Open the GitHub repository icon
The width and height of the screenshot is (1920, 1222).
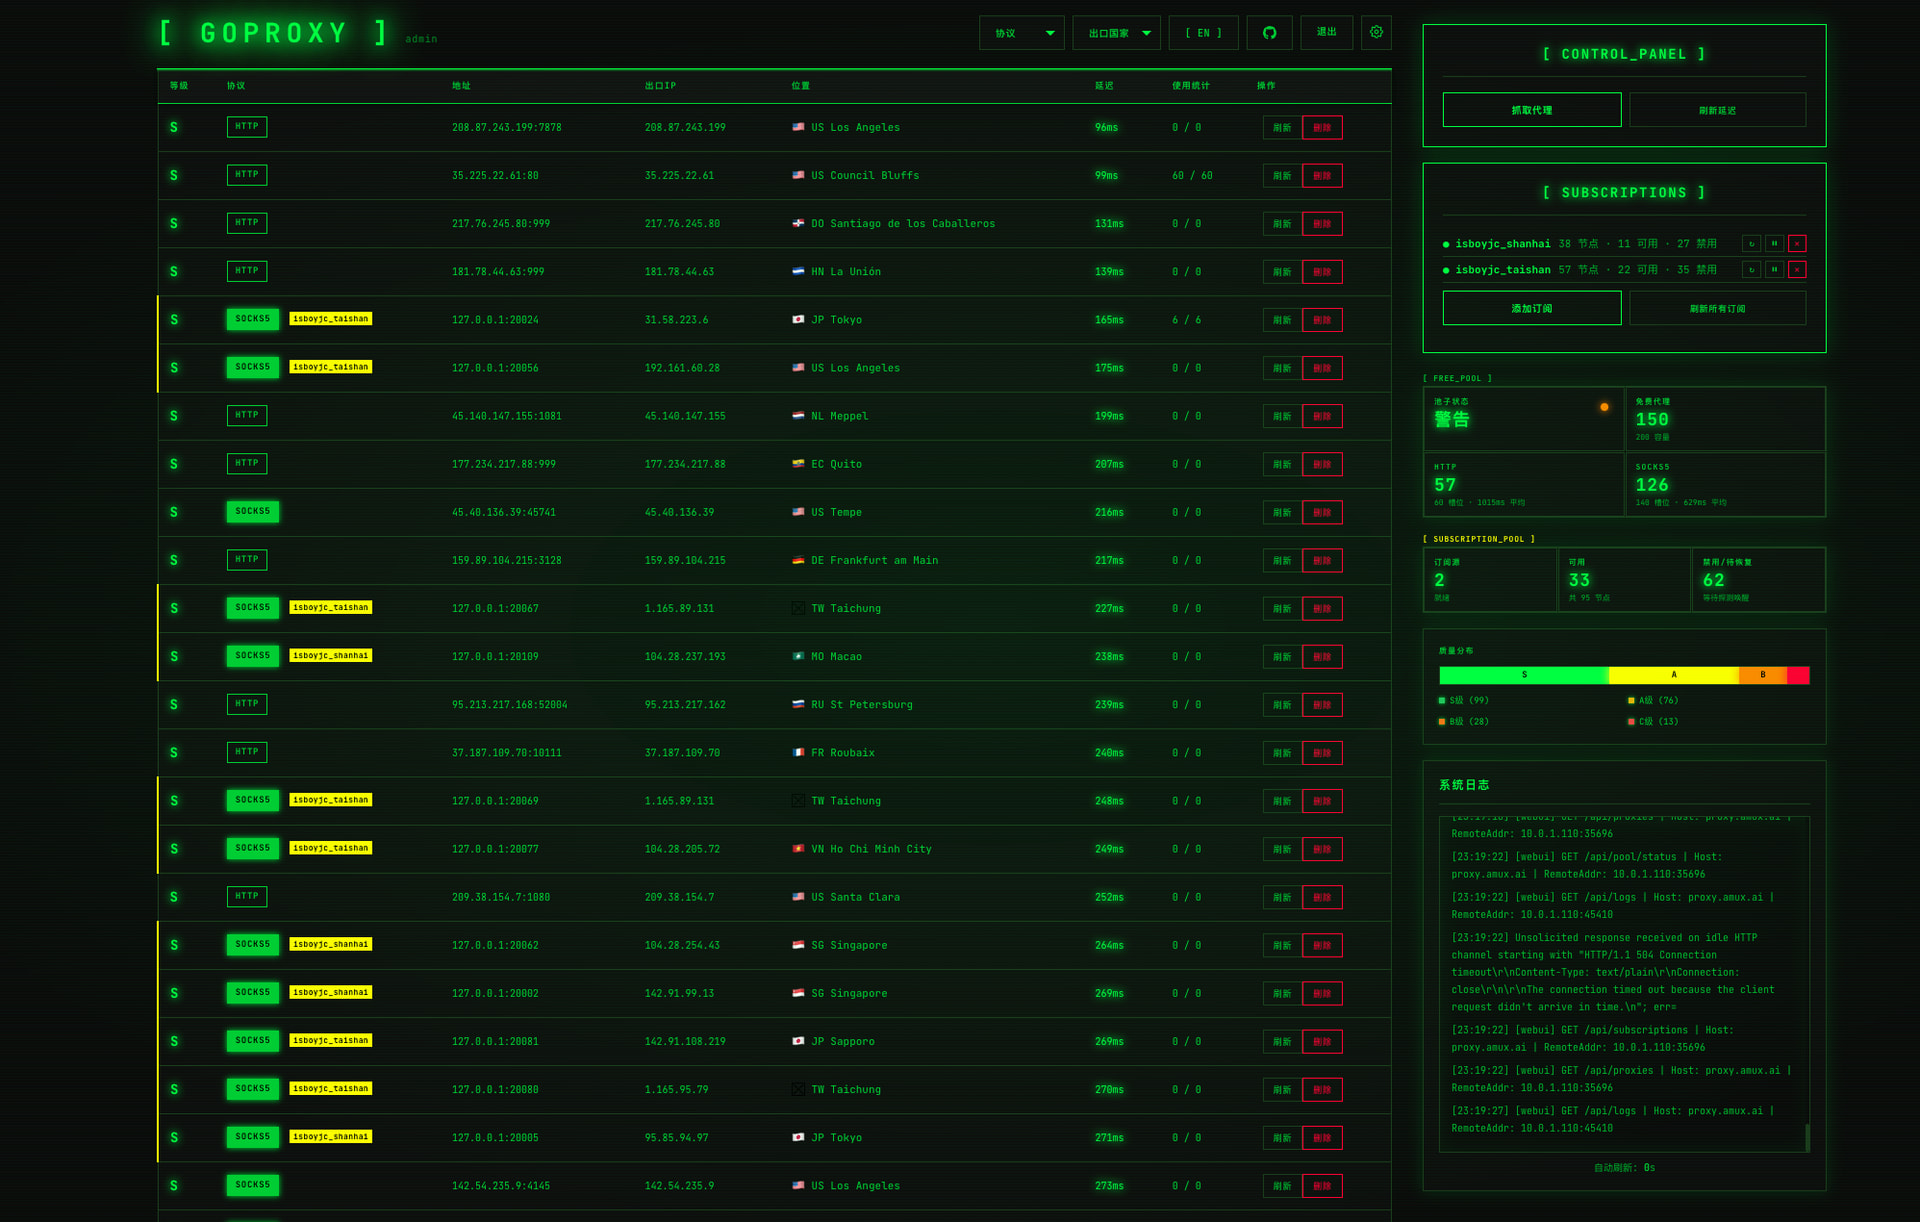tap(1269, 33)
